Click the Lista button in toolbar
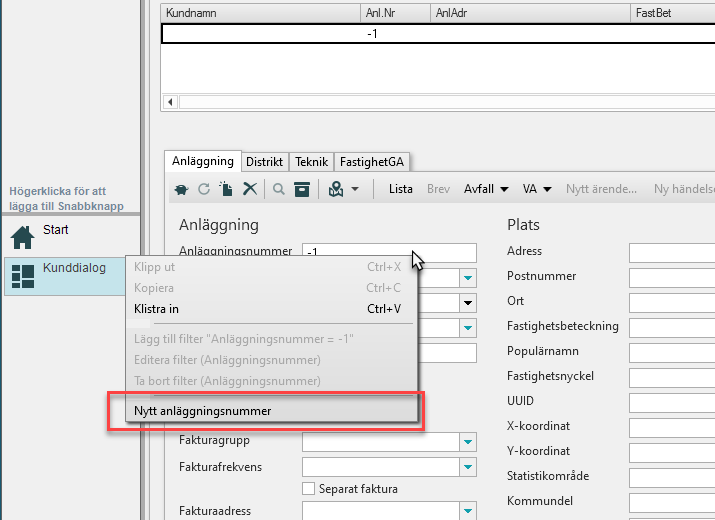The height and width of the screenshot is (520, 715). [400, 188]
